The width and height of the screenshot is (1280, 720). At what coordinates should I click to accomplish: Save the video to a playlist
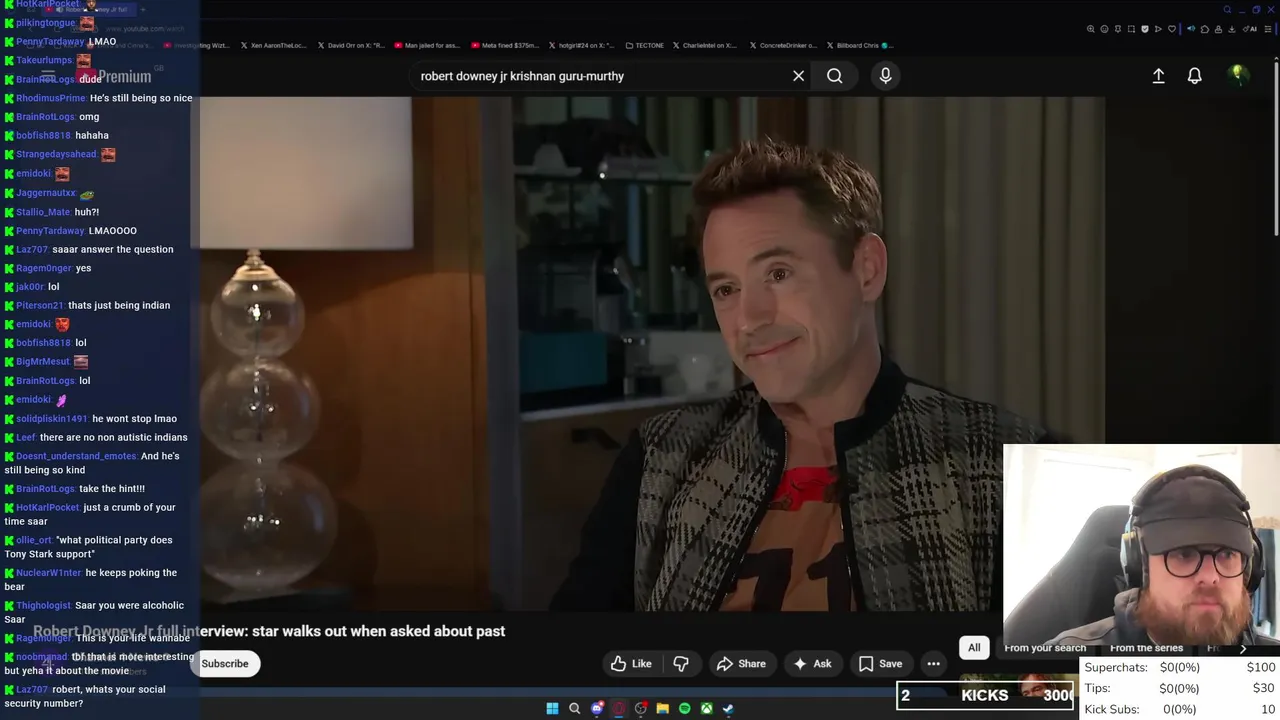coord(880,664)
